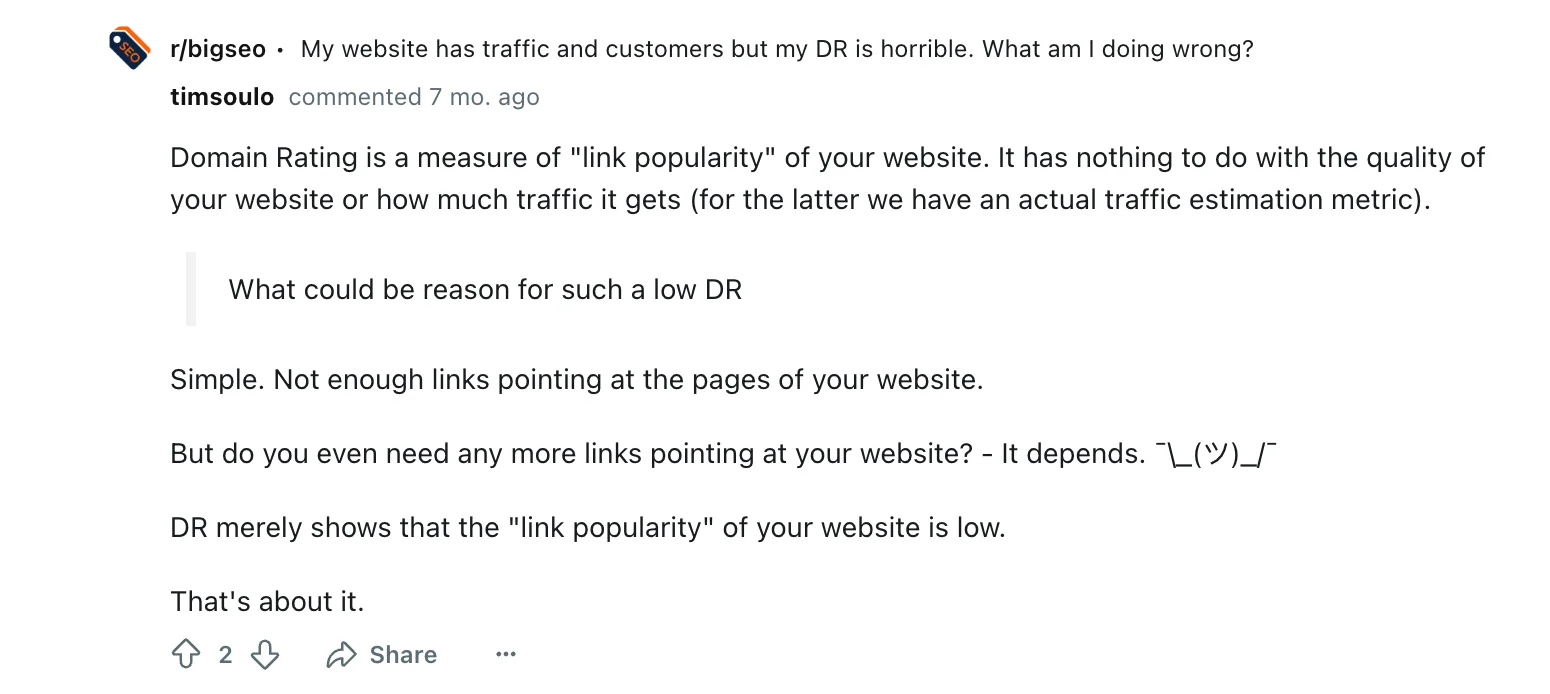Select the quoted 'What could be reason' text

(485, 289)
